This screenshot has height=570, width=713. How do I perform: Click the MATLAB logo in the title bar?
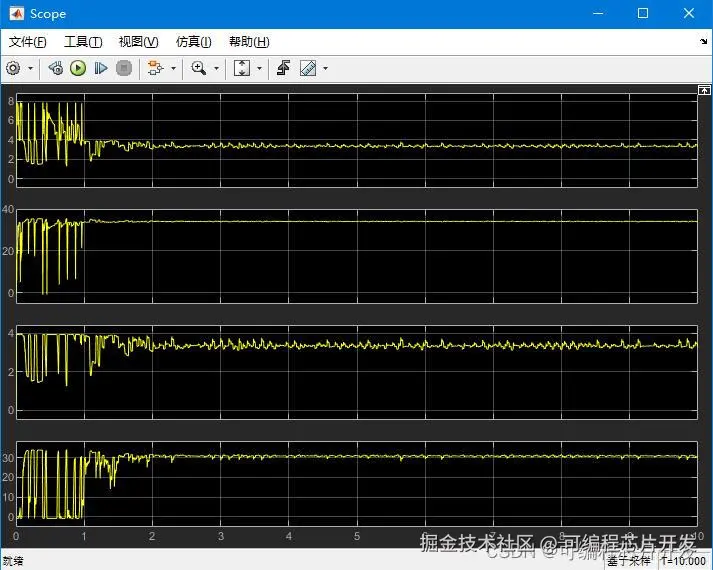coord(16,14)
